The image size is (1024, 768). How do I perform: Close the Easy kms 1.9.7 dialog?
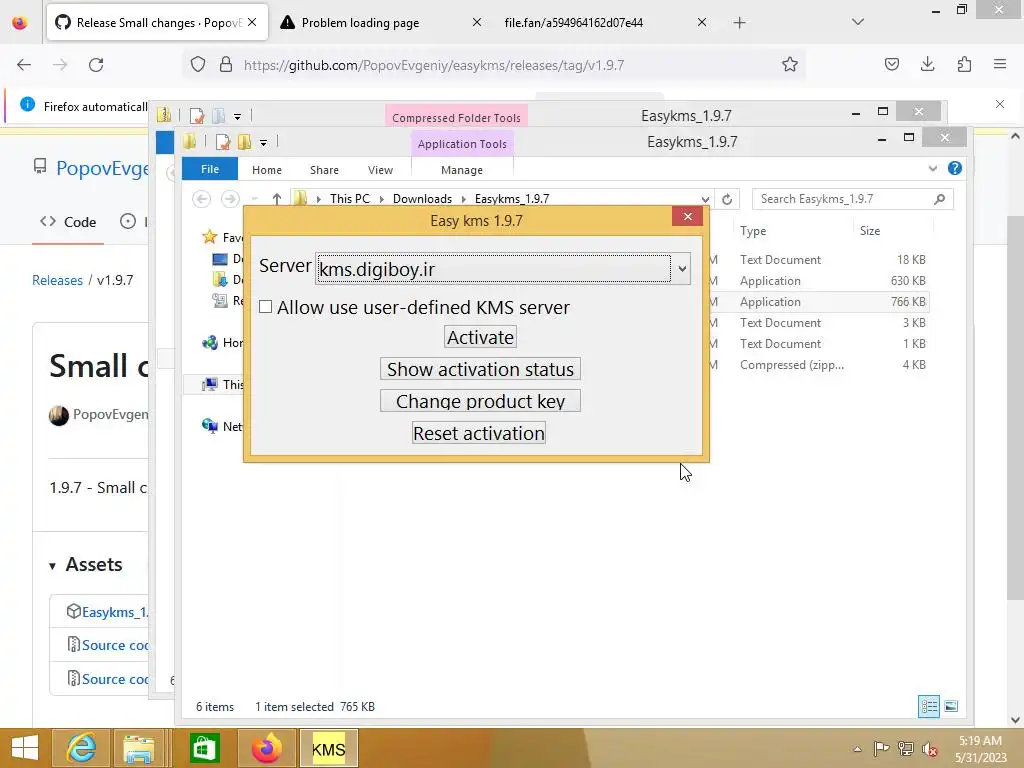pyautogui.click(x=688, y=216)
